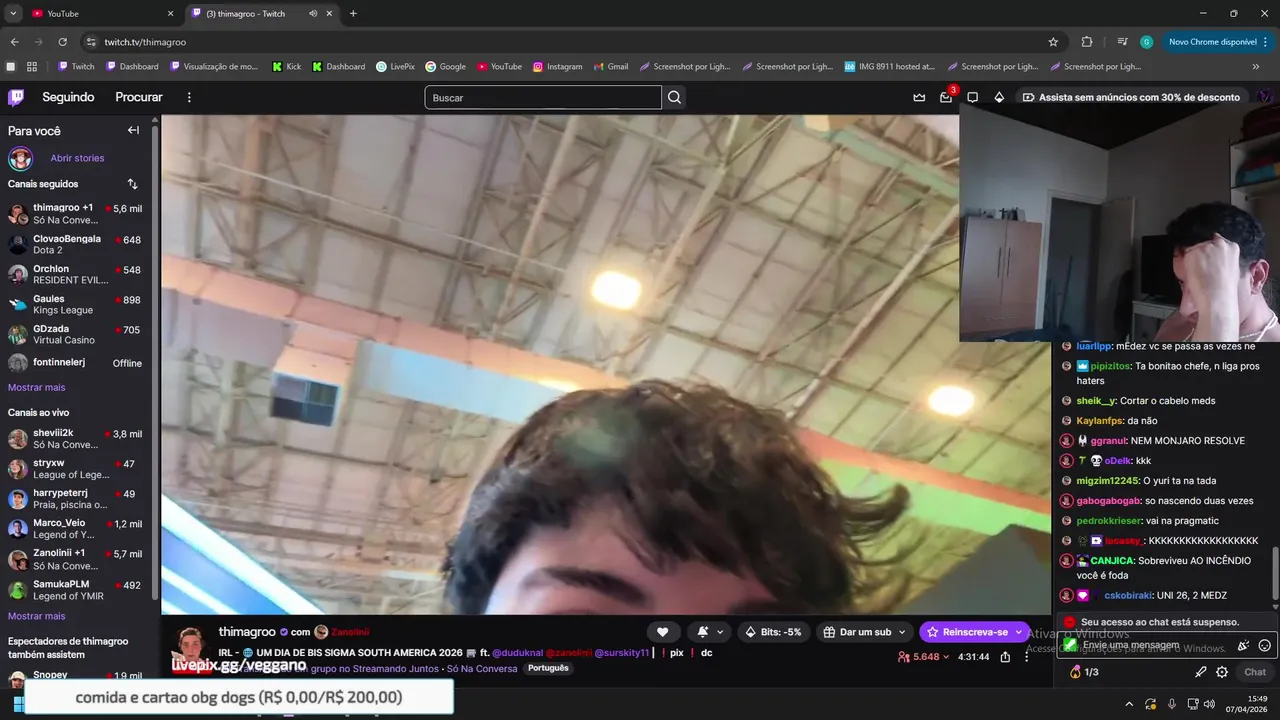Click Mostrar mais under Canais ao vivo

[x=36, y=616]
